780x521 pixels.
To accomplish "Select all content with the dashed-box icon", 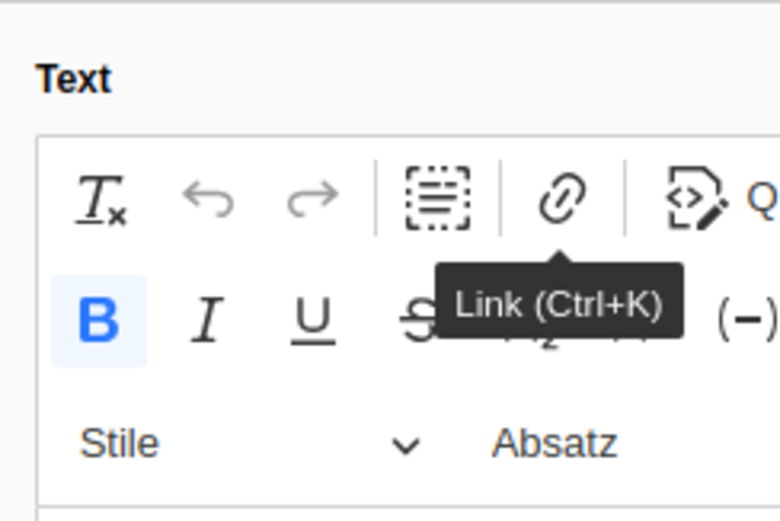I will 438,199.
